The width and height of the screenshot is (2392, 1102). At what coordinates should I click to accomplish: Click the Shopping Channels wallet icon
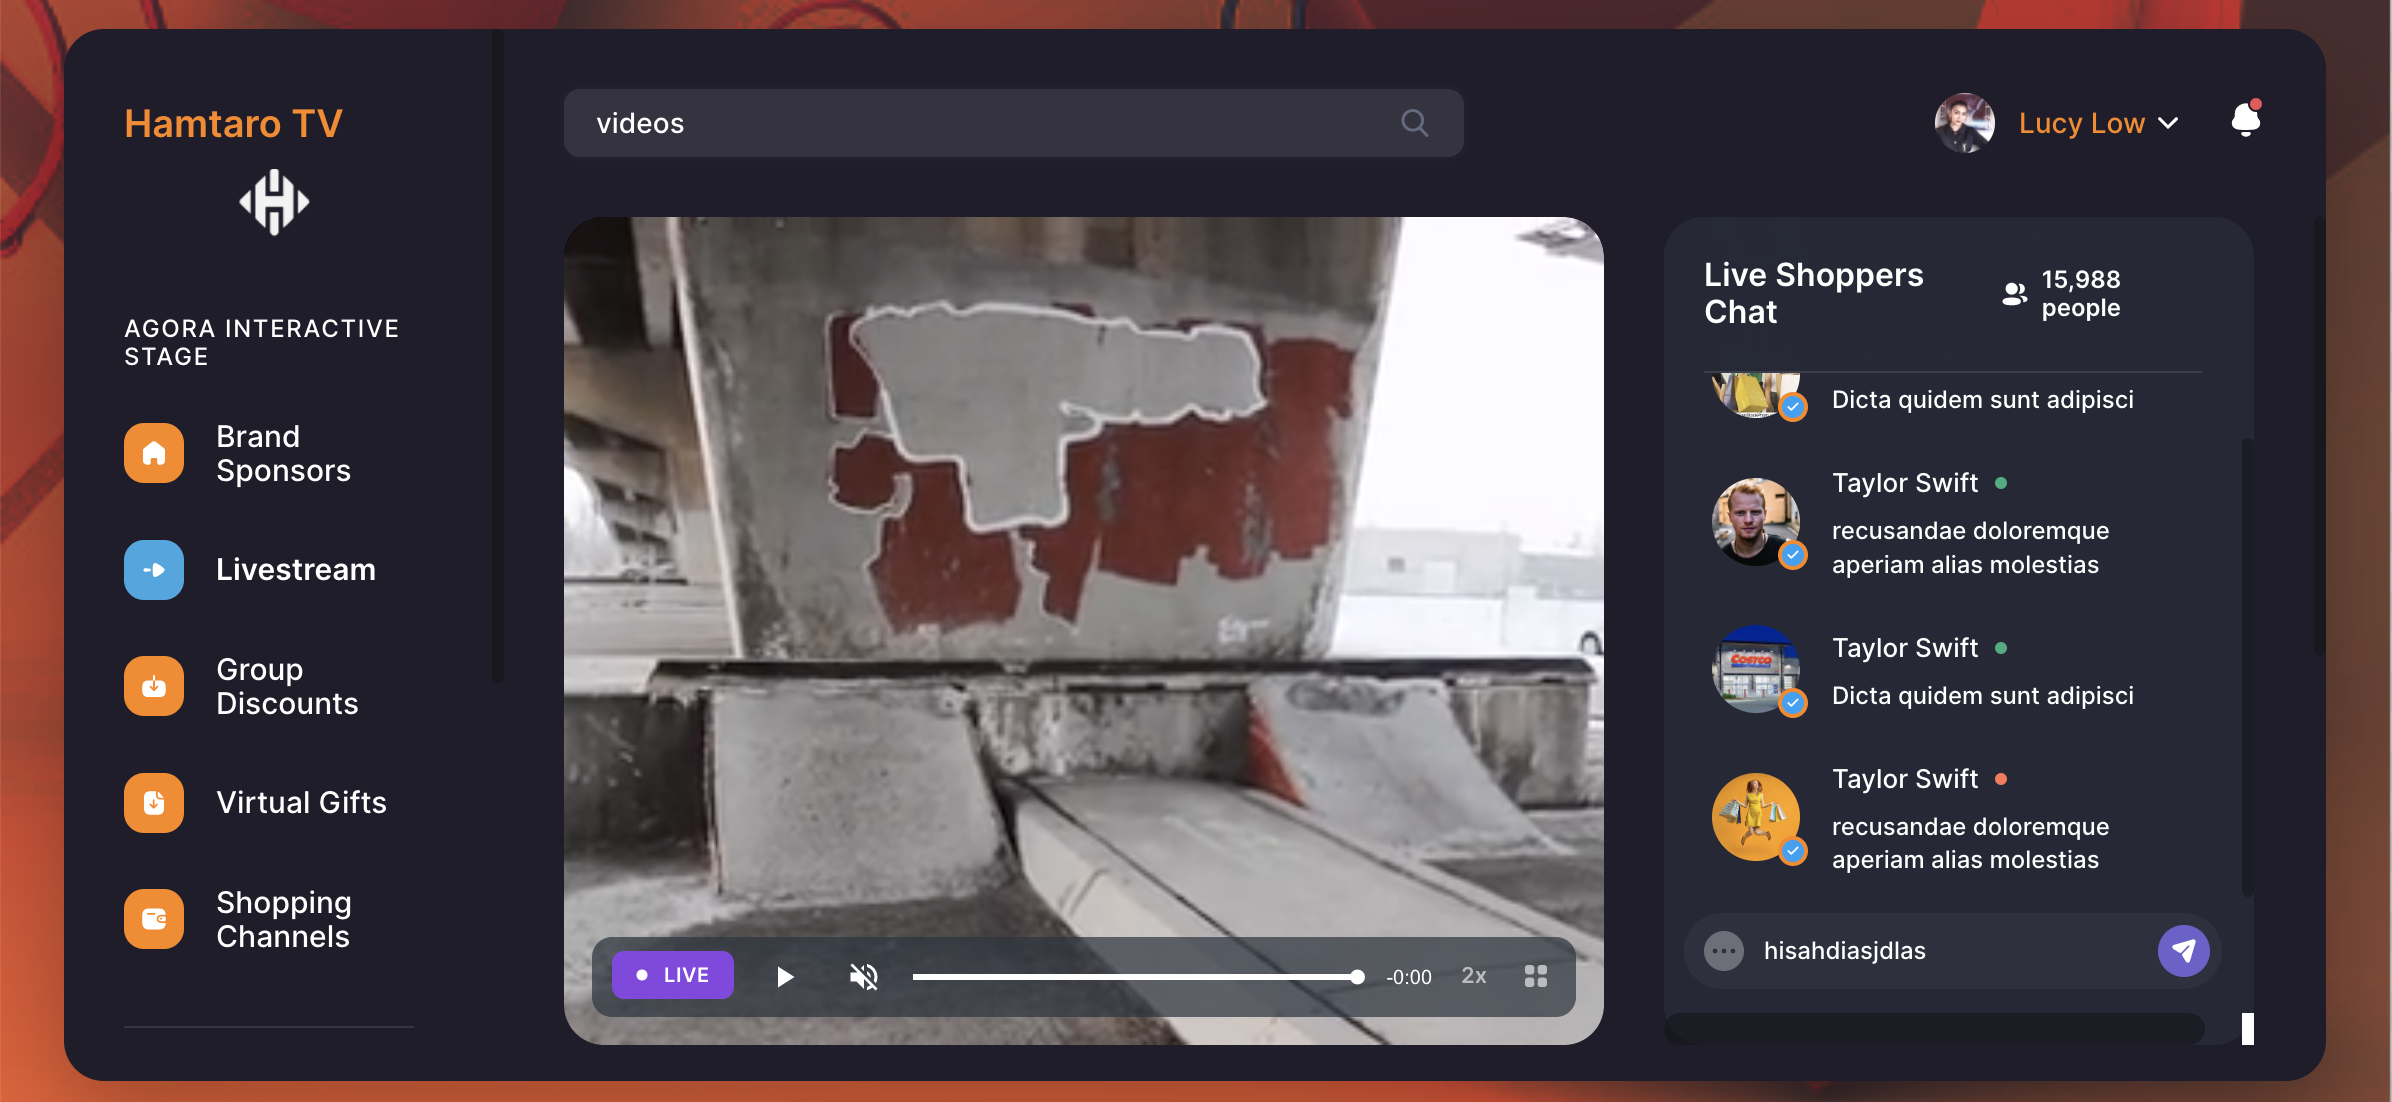[x=154, y=919]
